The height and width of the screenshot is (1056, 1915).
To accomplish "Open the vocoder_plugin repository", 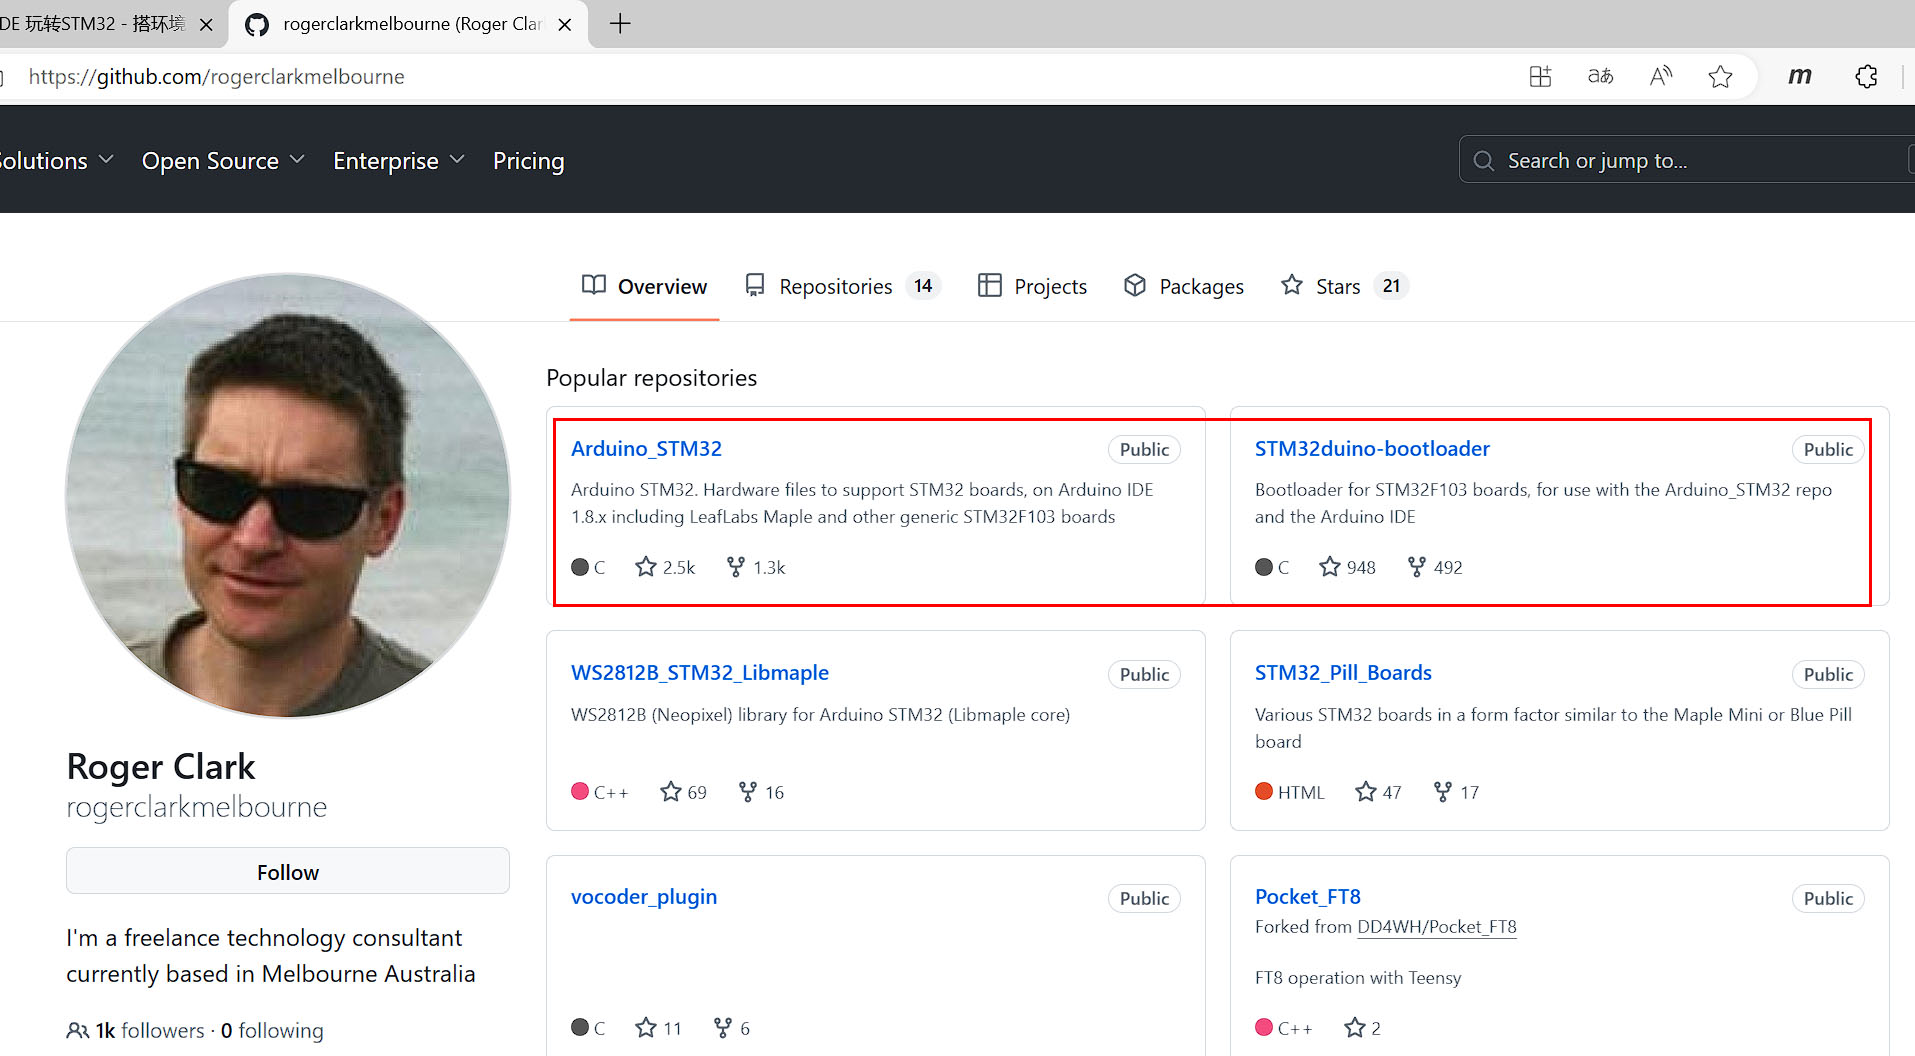I will tap(644, 897).
